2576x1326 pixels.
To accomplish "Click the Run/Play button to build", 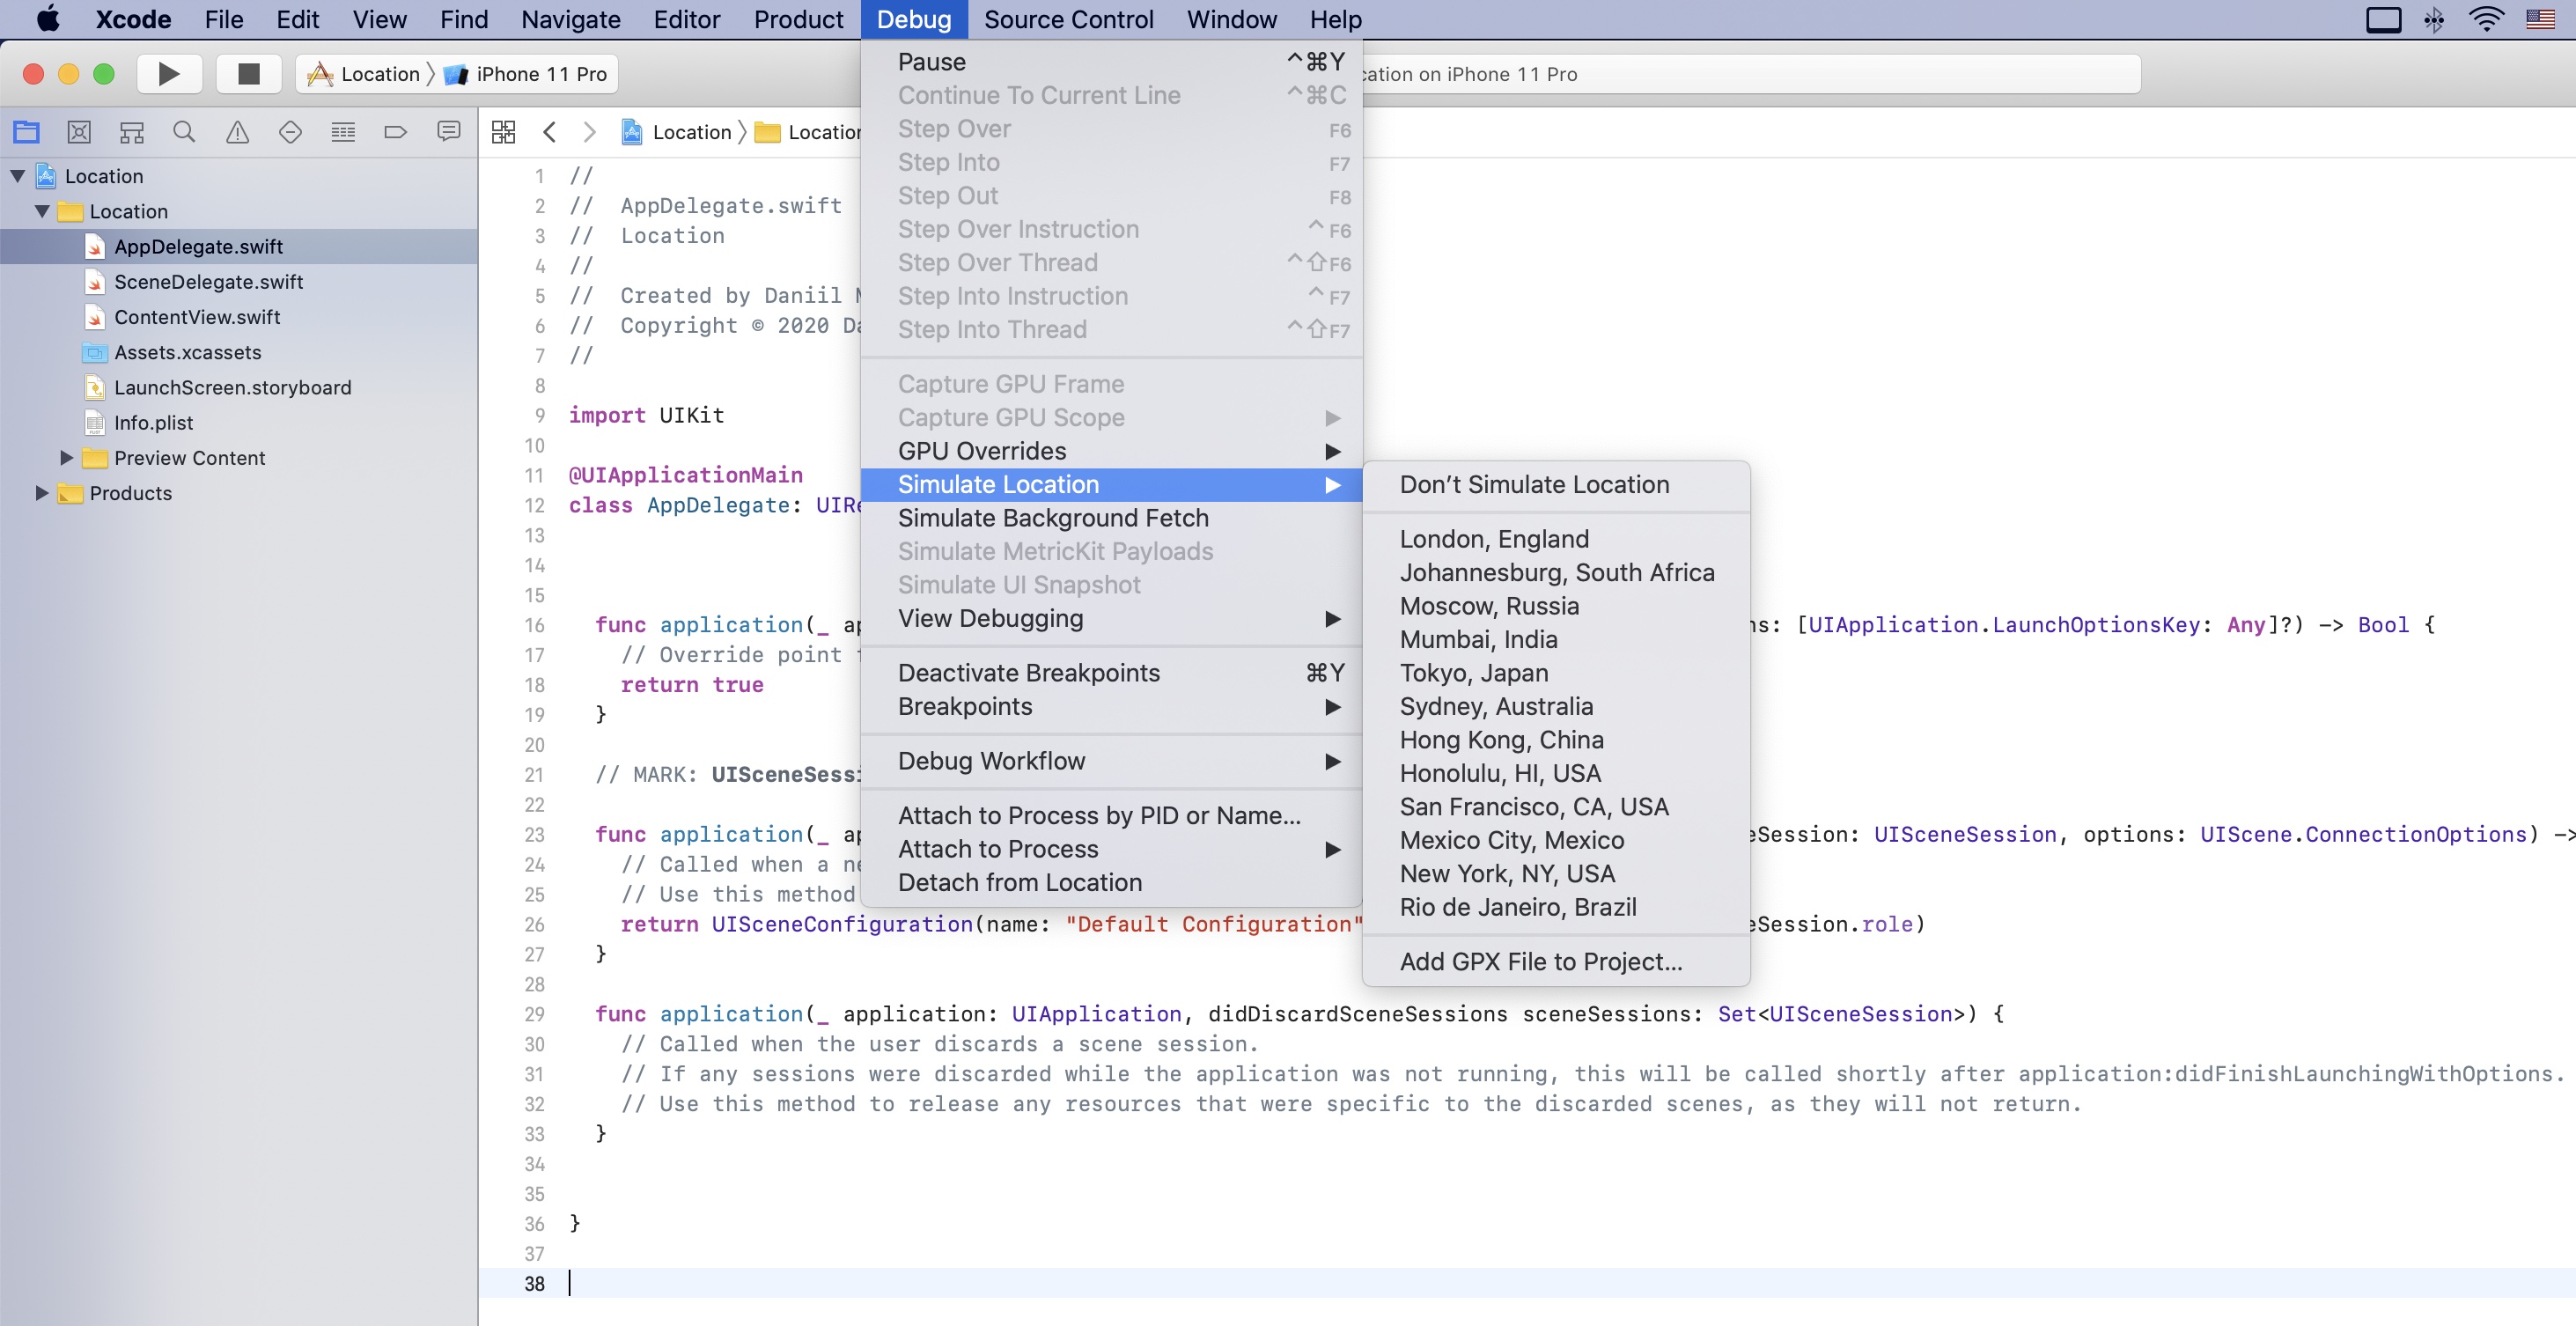I will 167,73.
